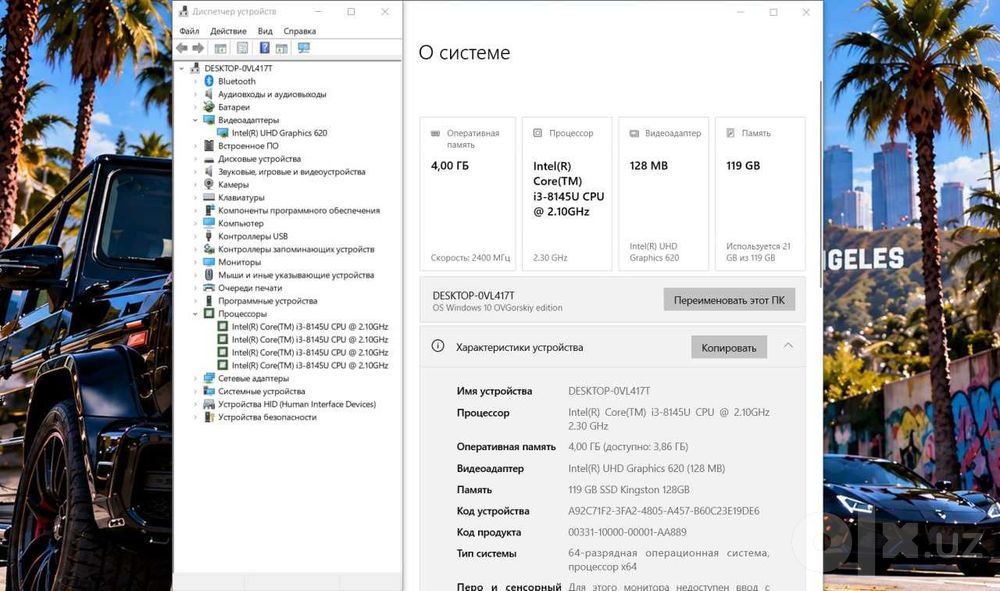Maximize the Диспетчер устройств window
The height and width of the screenshot is (591, 1000).
(351, 11)
